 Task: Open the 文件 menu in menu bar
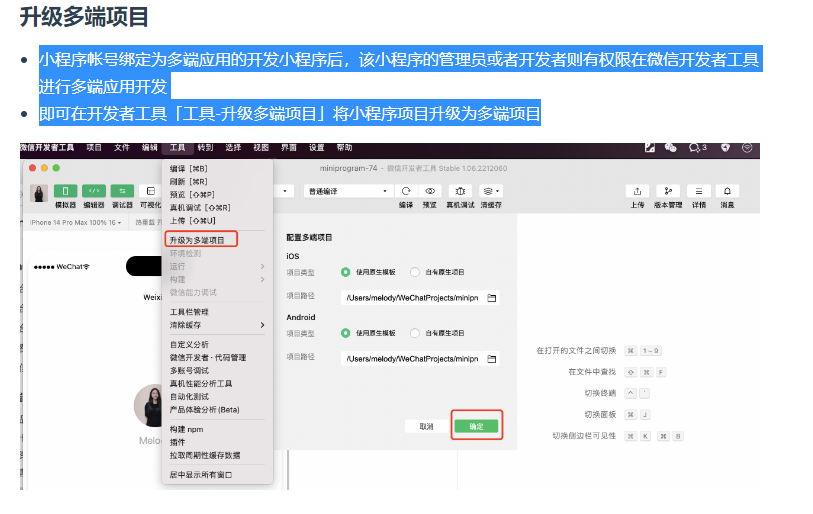click(x=122, y=148)
